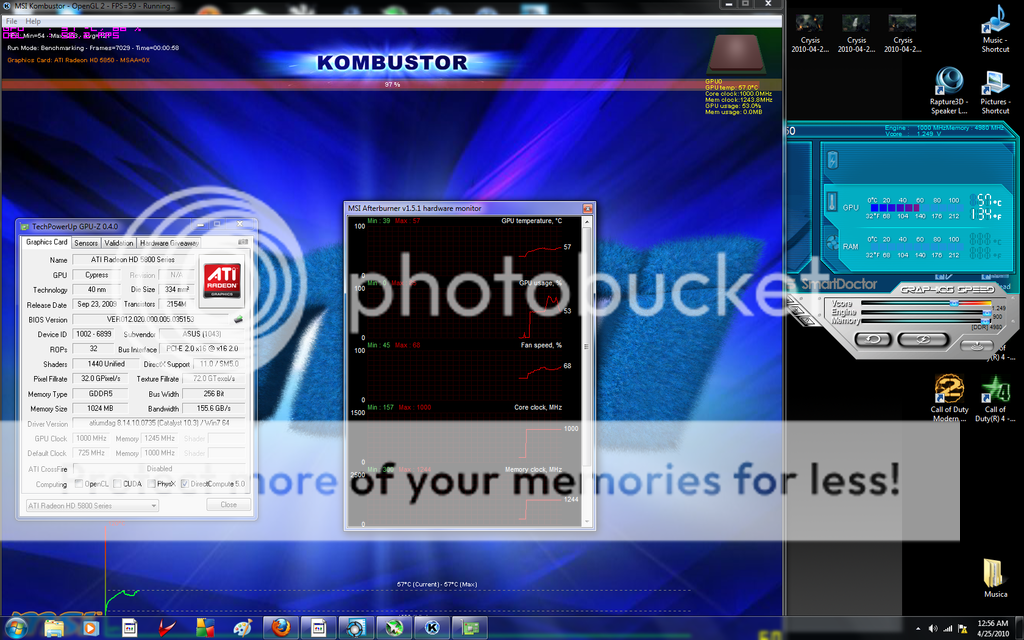
Task: Open the Musica folder on the desktop
Action: (x=995, y=578)
